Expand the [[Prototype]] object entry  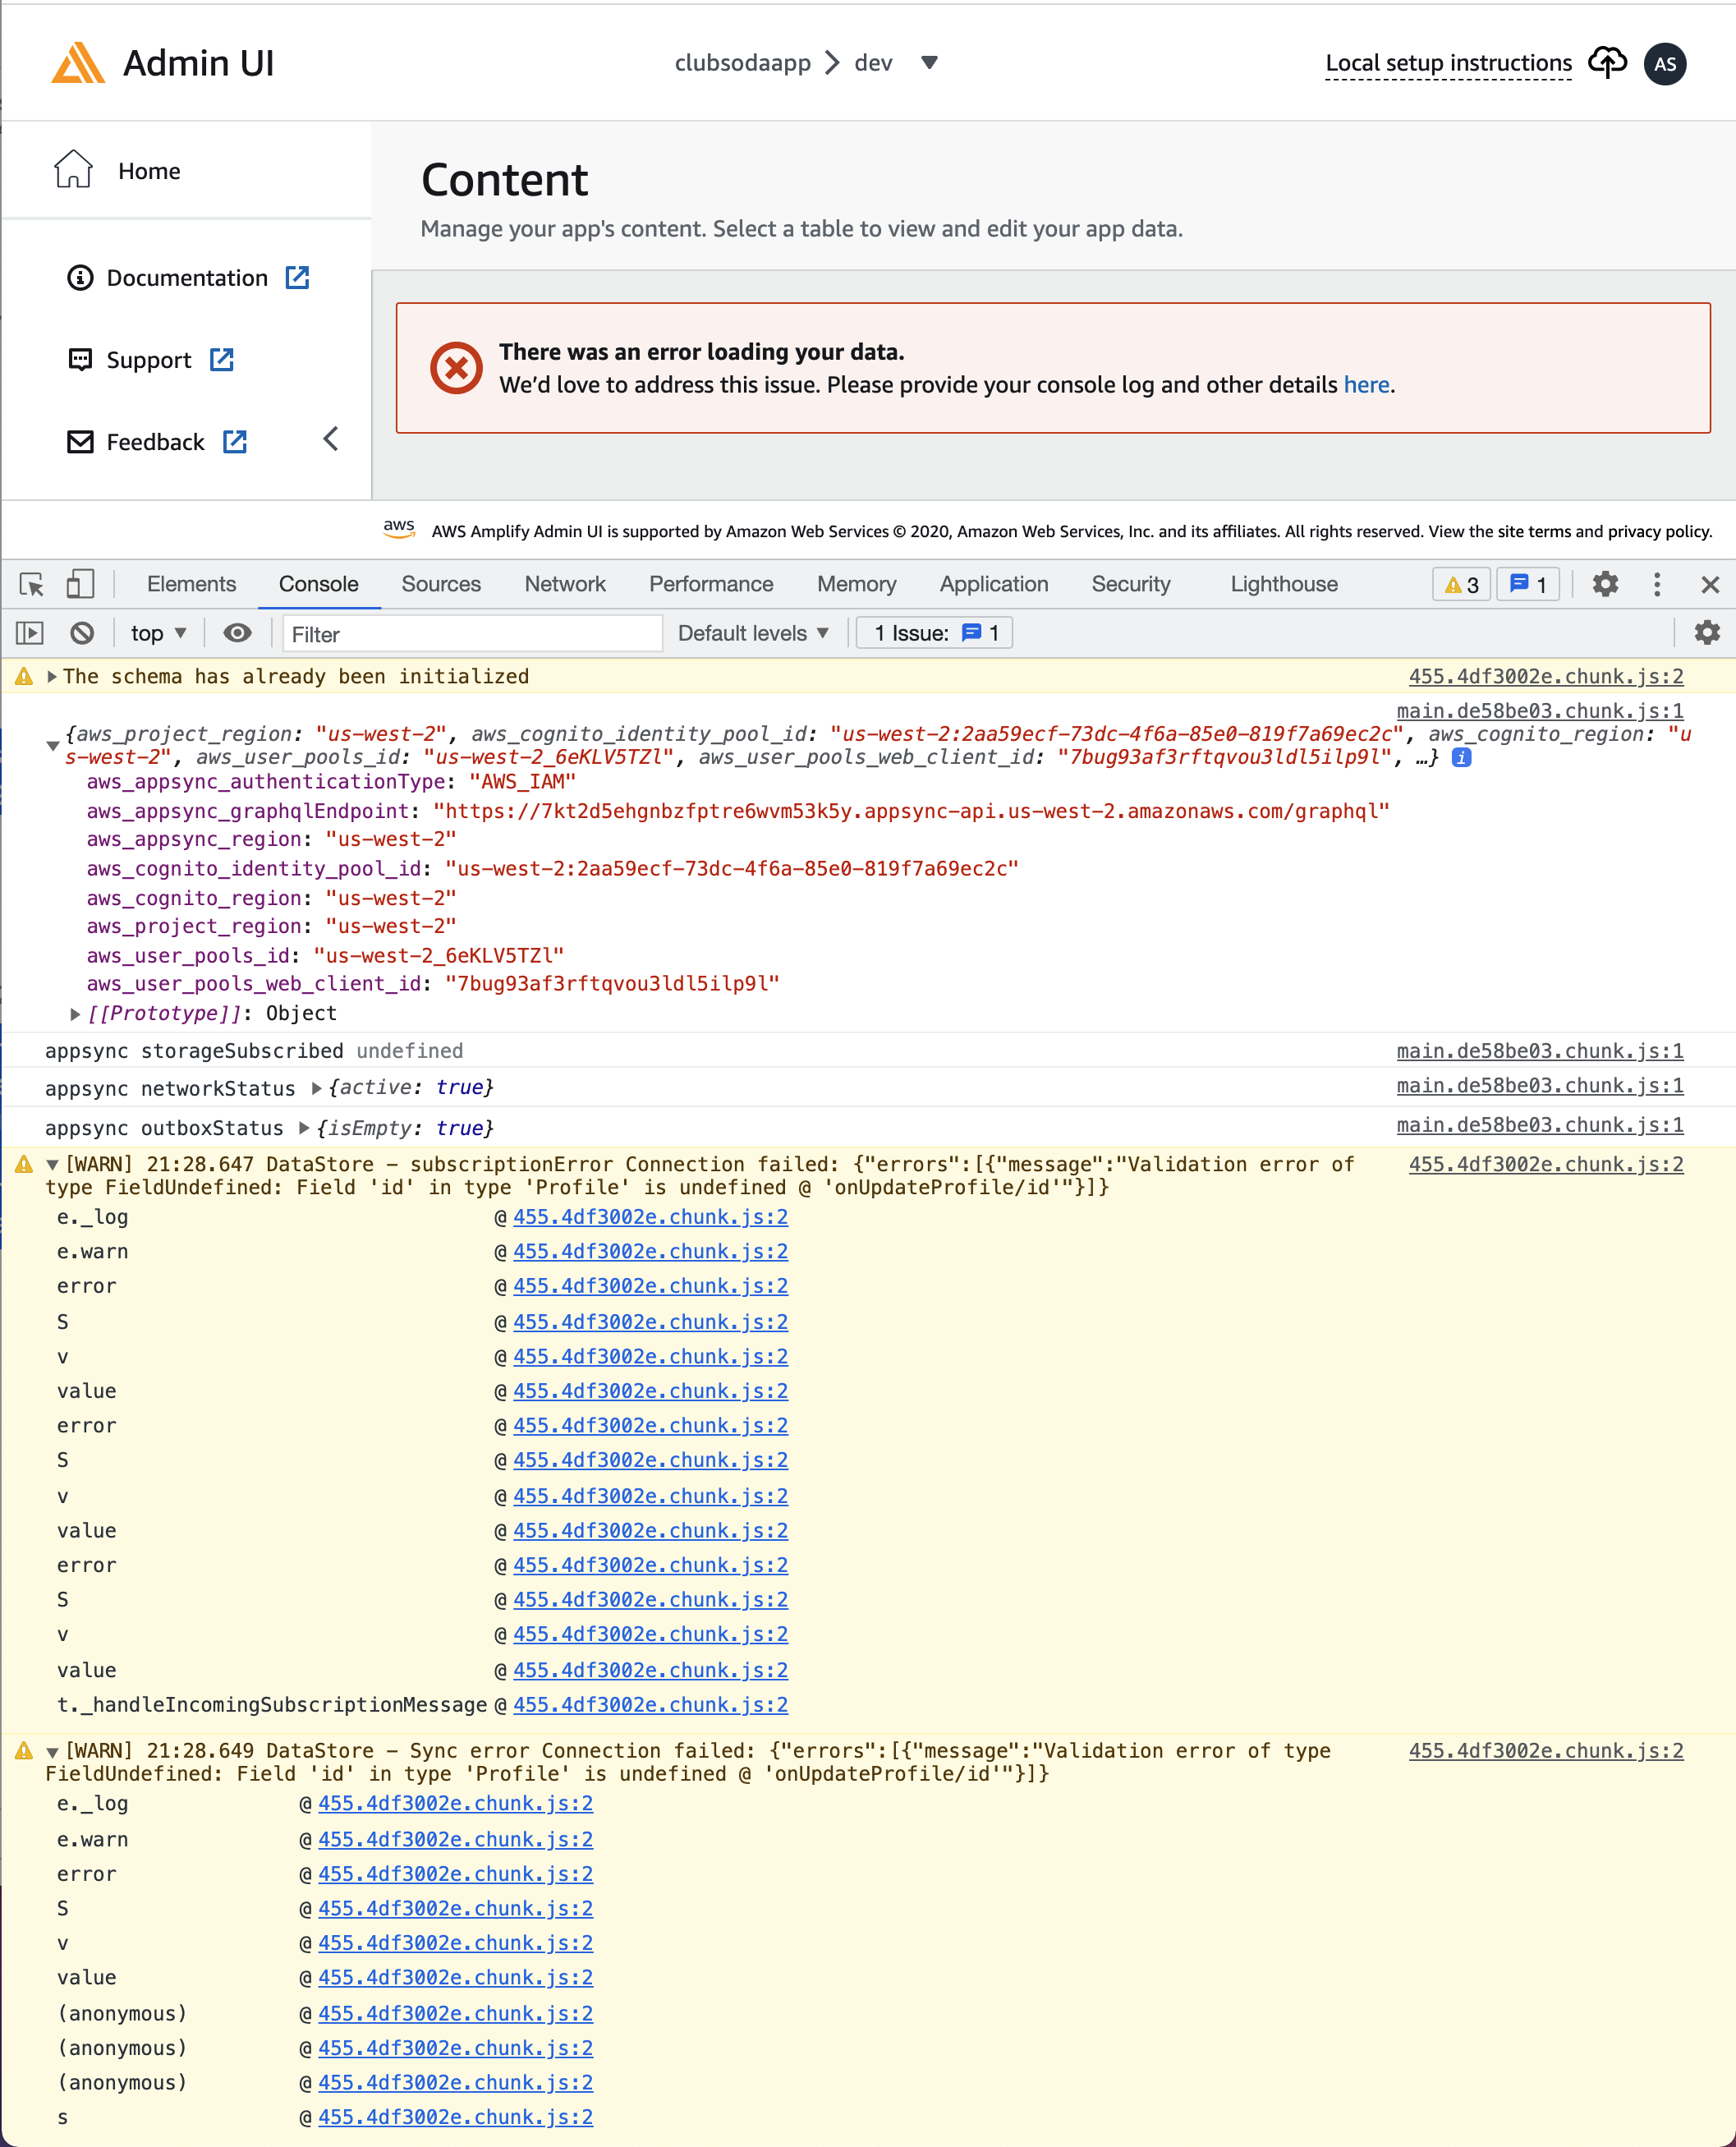coord(75,1013)
